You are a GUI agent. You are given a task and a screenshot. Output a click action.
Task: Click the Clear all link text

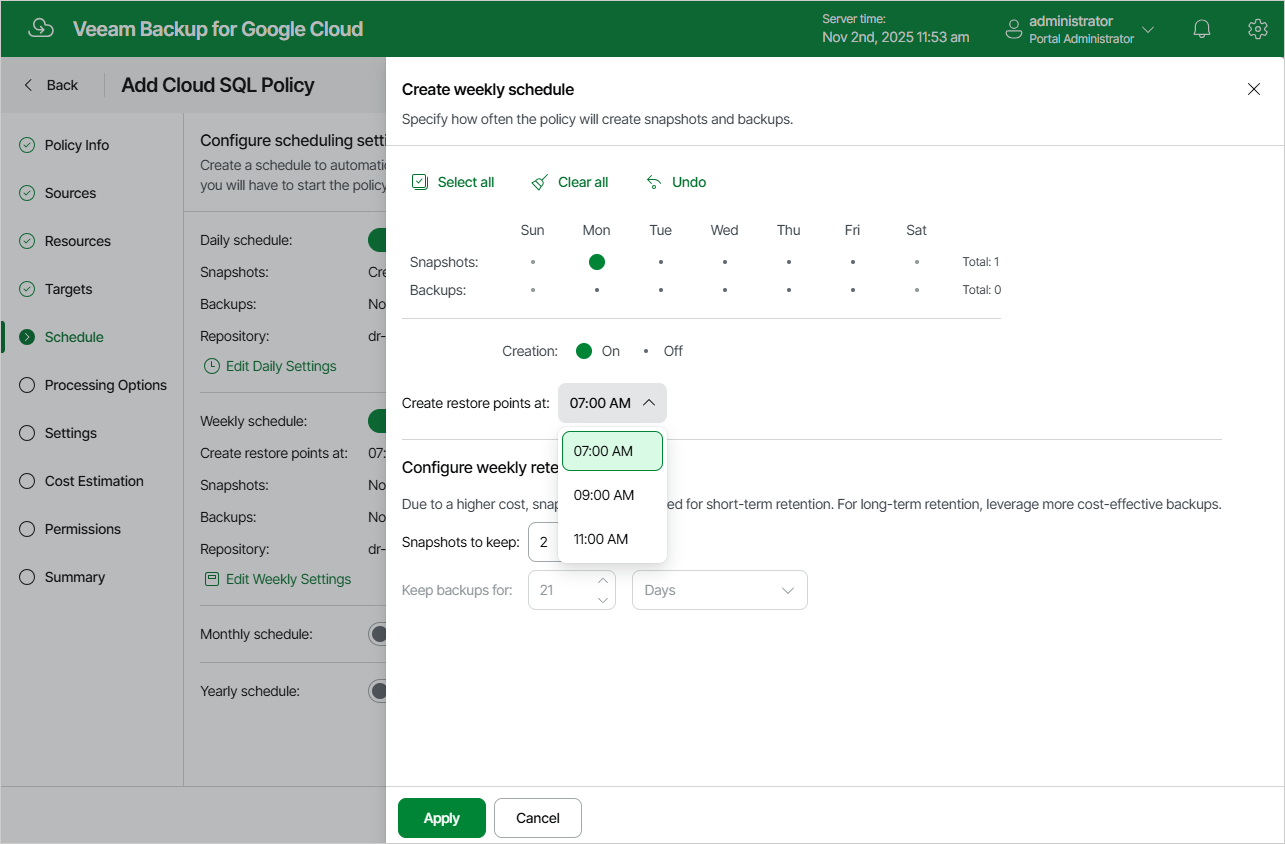[583, 182]
